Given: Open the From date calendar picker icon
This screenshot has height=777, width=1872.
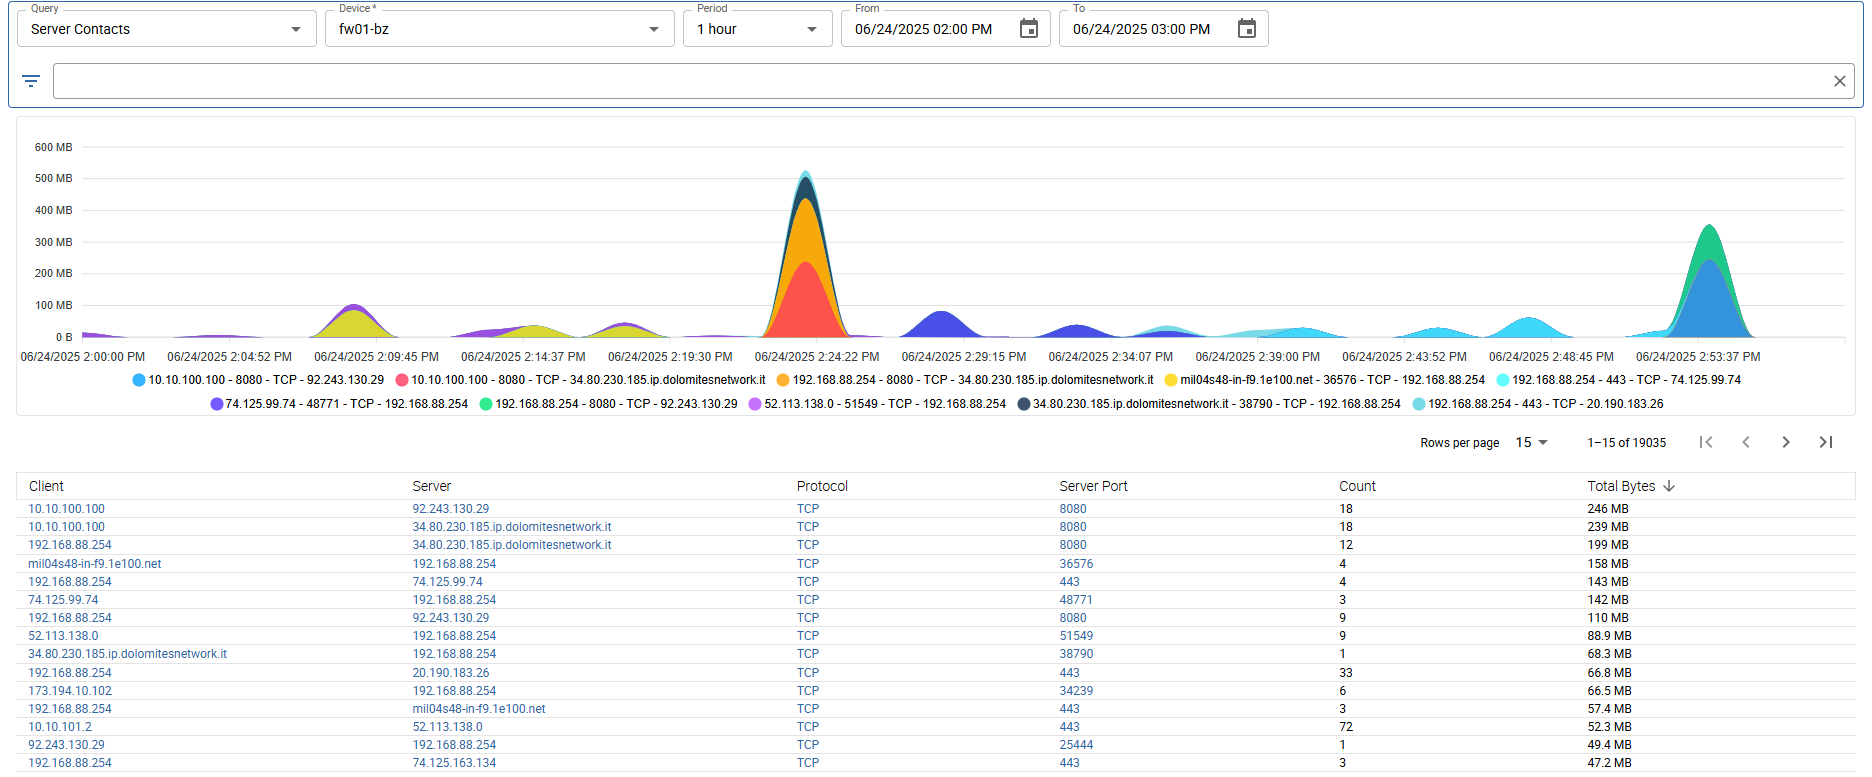Looking at the screenshot, I should [x=1029, y=29].
